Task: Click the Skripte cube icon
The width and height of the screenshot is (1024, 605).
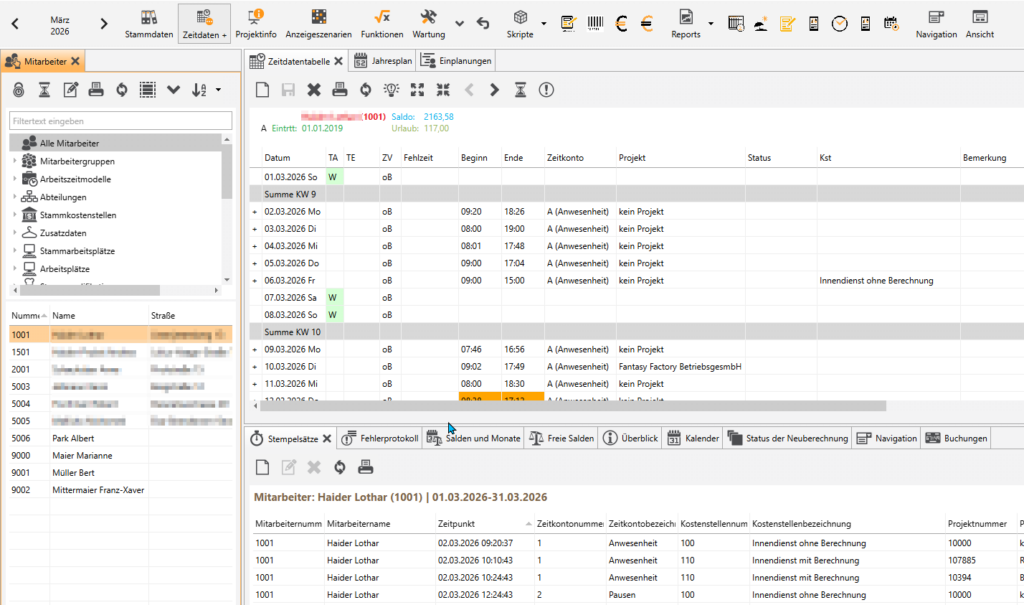Action: [520, 18]
